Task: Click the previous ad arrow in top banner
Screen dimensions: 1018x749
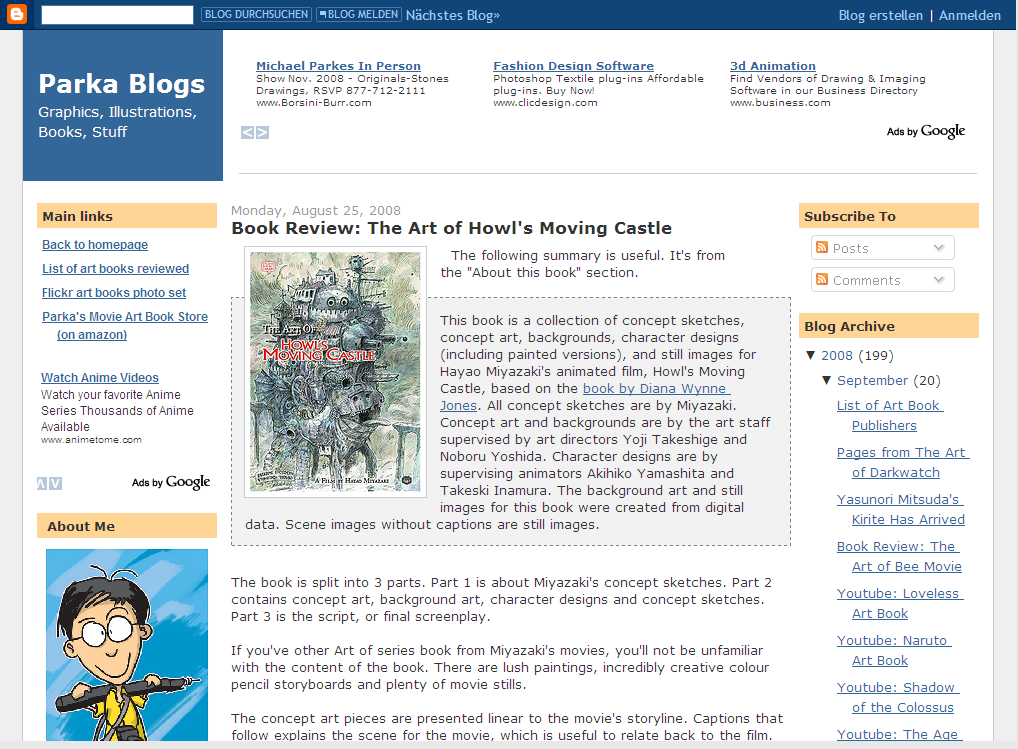Action: click(x=247, y=132)
